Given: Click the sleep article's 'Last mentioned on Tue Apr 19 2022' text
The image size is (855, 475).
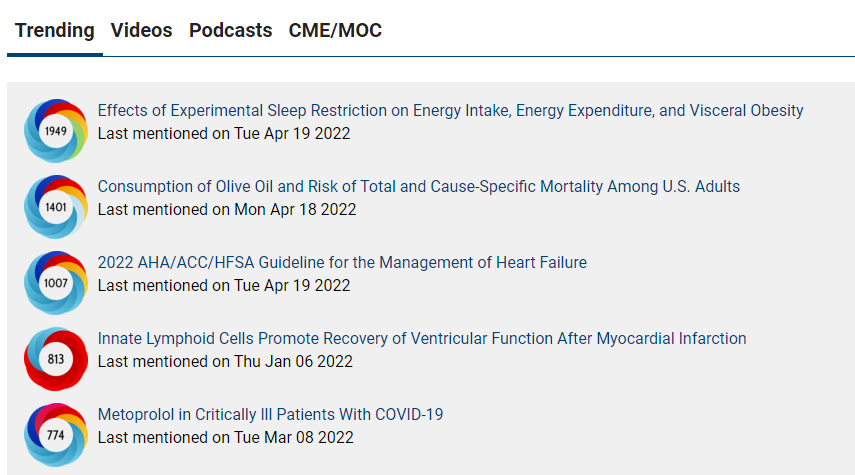Looking at the screenshot, I should (224, 134).
